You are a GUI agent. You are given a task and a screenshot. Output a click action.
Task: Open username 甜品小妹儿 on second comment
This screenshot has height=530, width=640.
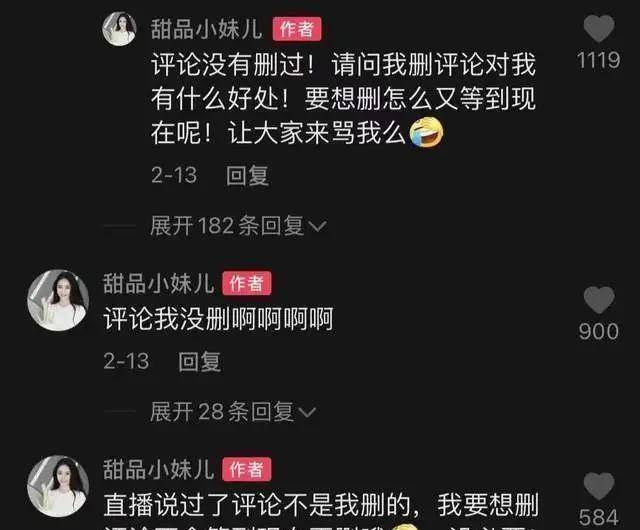(158, 283)
